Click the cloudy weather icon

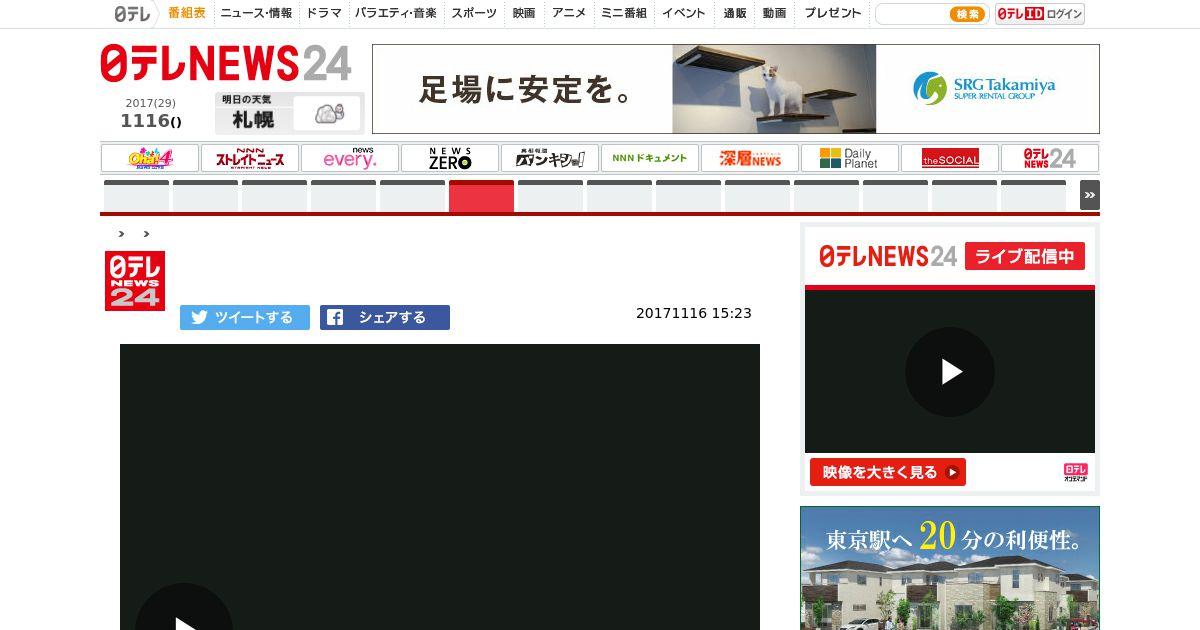[329, 113]
